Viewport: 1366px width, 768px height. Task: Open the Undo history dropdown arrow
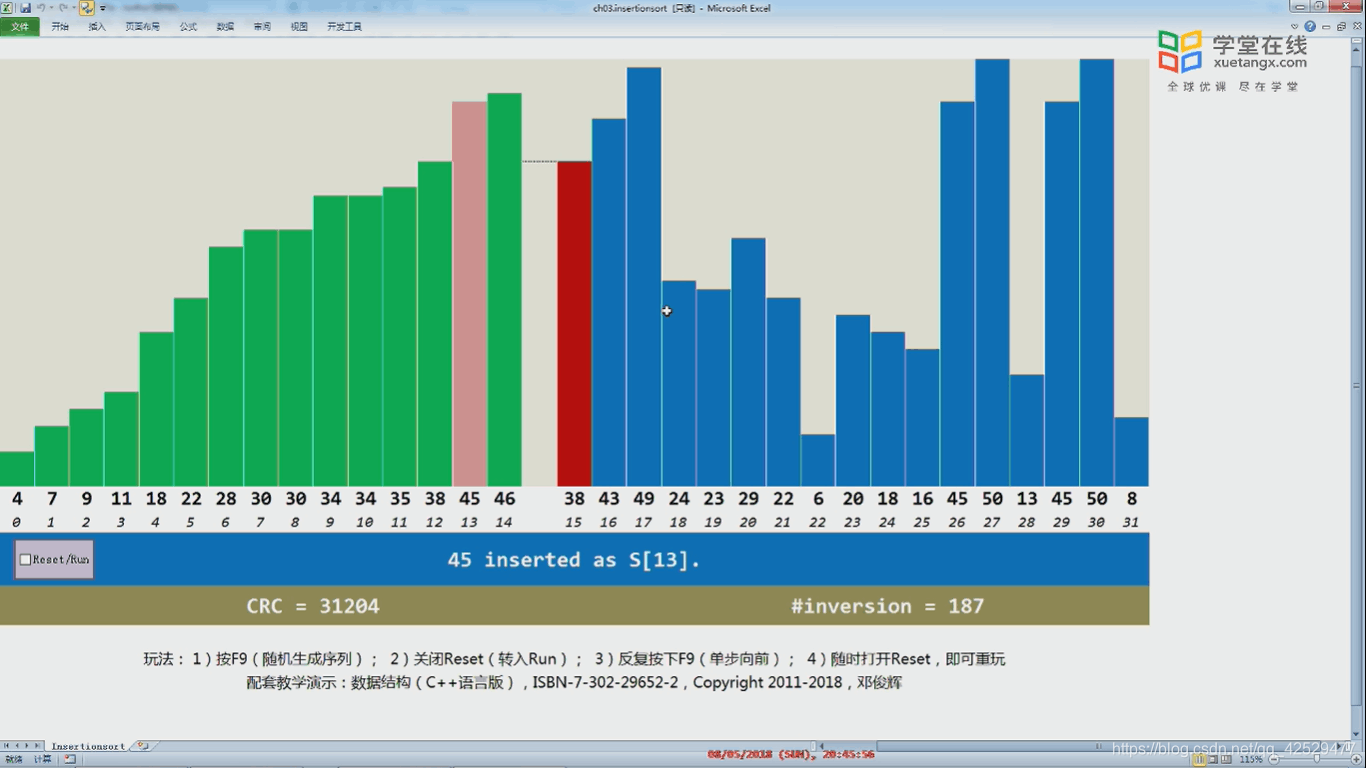coord(51,8)
